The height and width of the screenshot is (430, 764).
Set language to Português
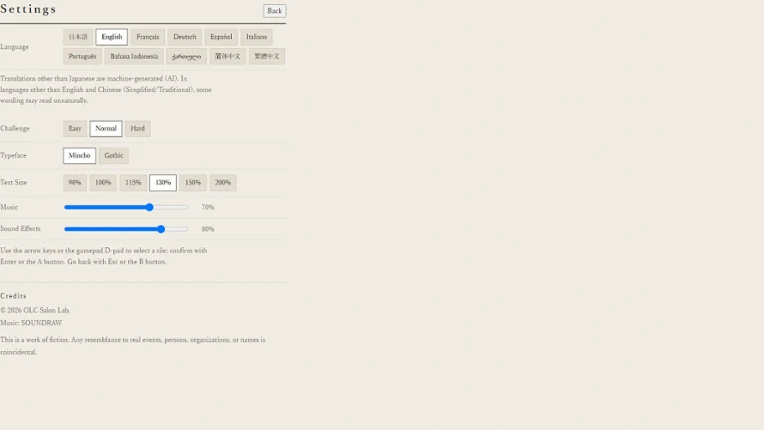click(x=82, y=56)
